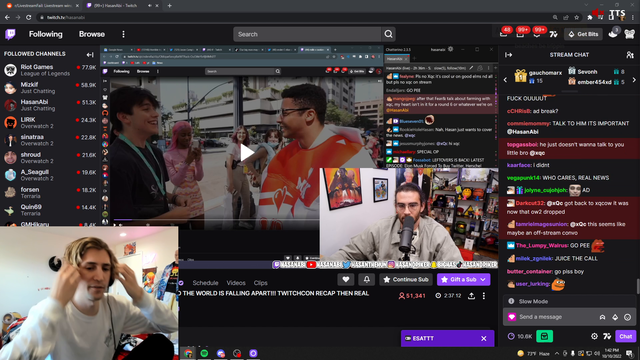This screenshot has height=360, width=640.
Task: Click inside the Twitch search field
Action: coord(307,34)
